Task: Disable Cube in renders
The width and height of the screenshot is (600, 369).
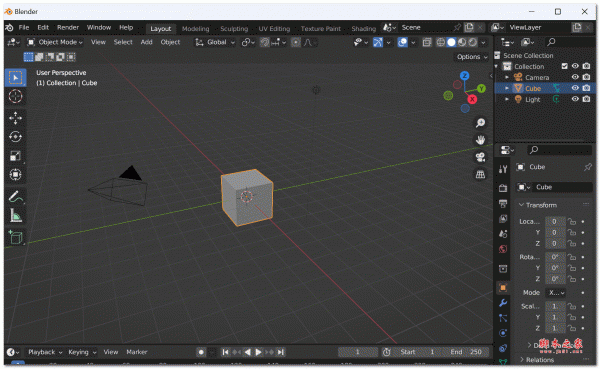Action: (586, 88)
